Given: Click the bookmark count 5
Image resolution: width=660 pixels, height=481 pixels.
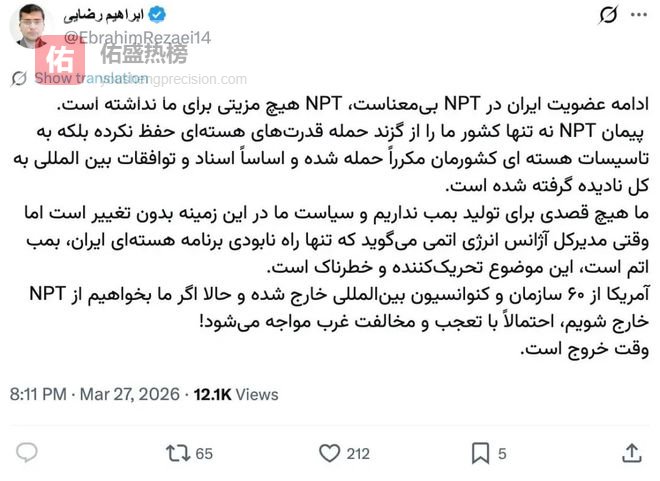Looking at the screenshot, I should pos(502,454).
